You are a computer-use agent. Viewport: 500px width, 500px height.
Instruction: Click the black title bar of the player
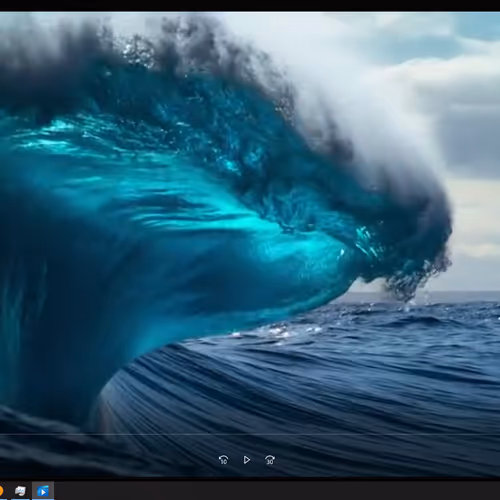(250, 5)
